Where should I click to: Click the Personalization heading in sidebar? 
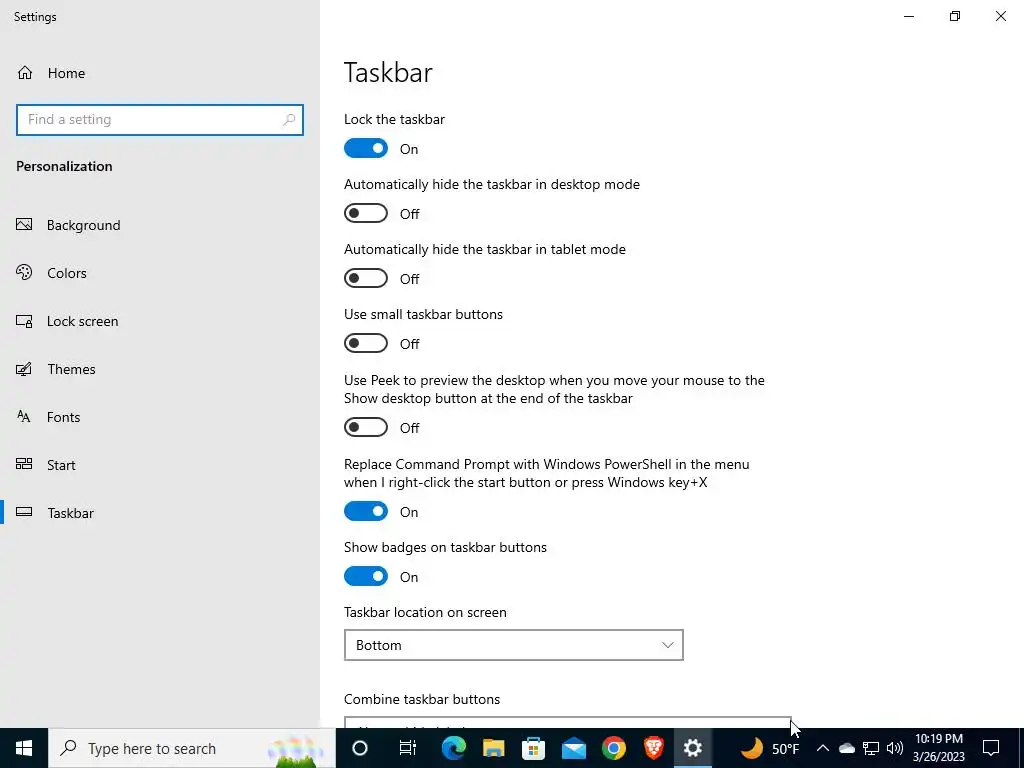(x=64, y=166)
